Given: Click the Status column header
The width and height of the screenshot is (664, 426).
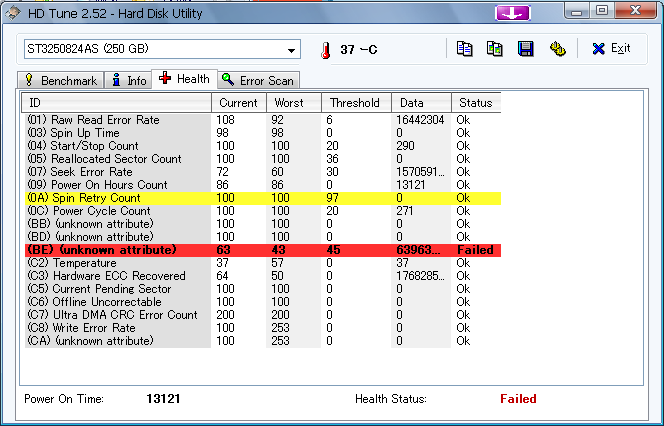Looking at the screenshot, I should point(476,102).
